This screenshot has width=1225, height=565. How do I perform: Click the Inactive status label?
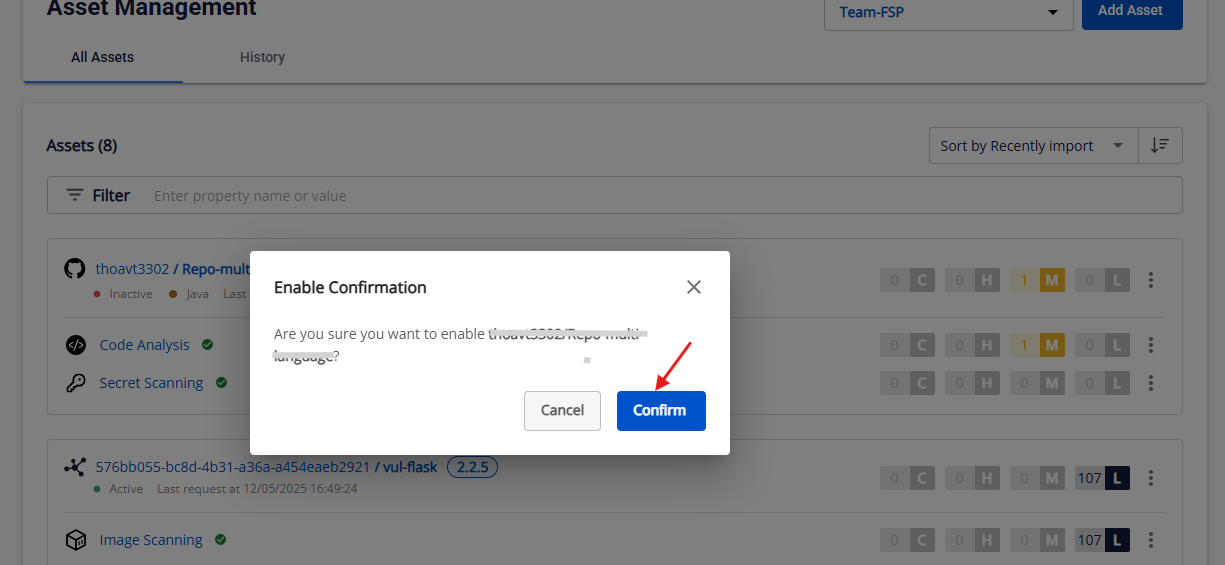(131, 294)
